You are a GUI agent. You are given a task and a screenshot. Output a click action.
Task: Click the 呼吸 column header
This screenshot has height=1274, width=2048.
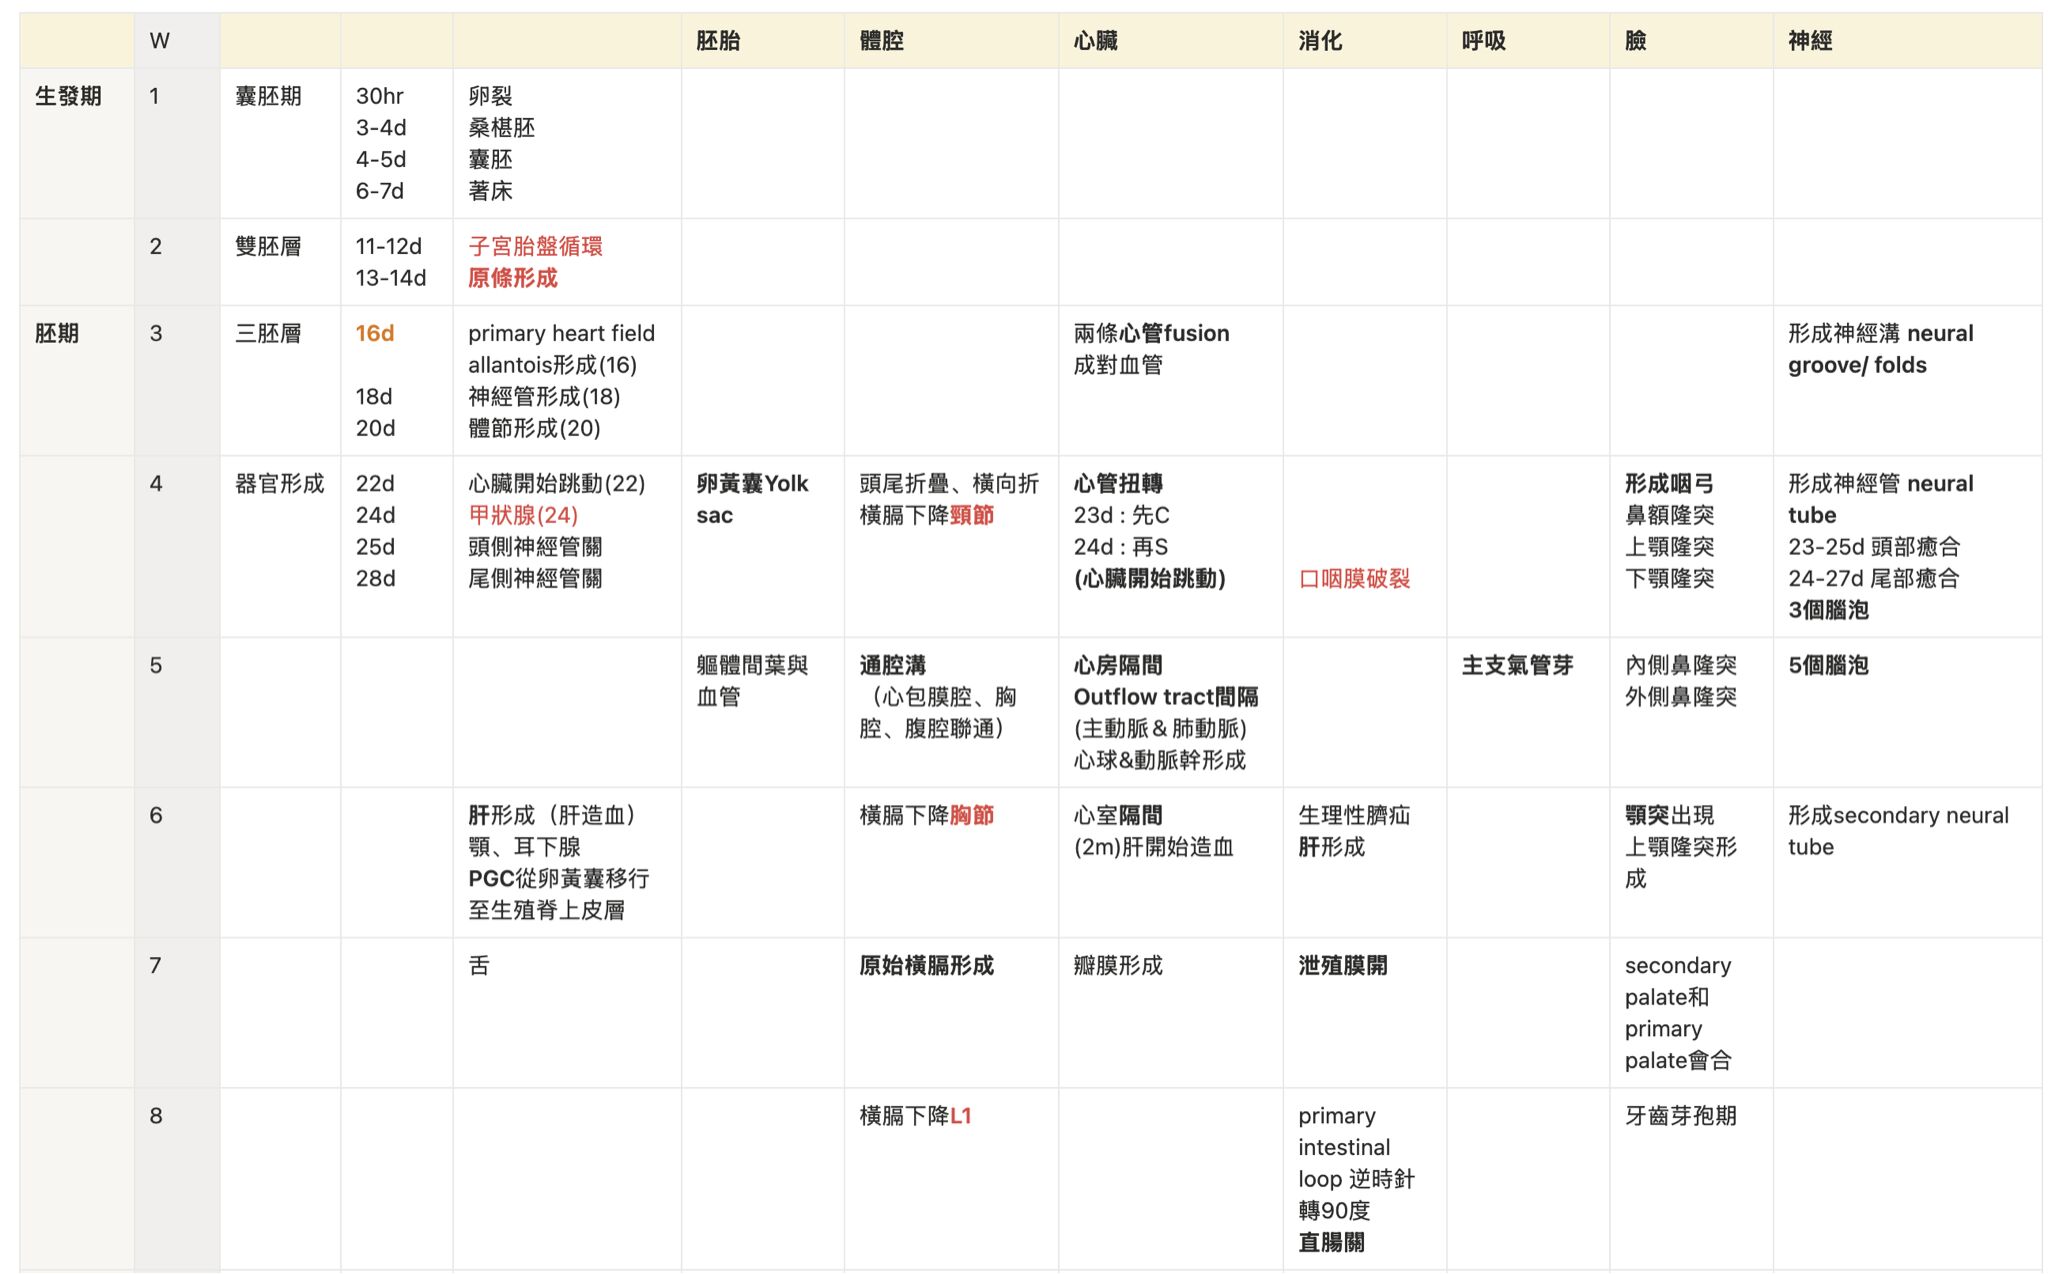[1483, 41]
